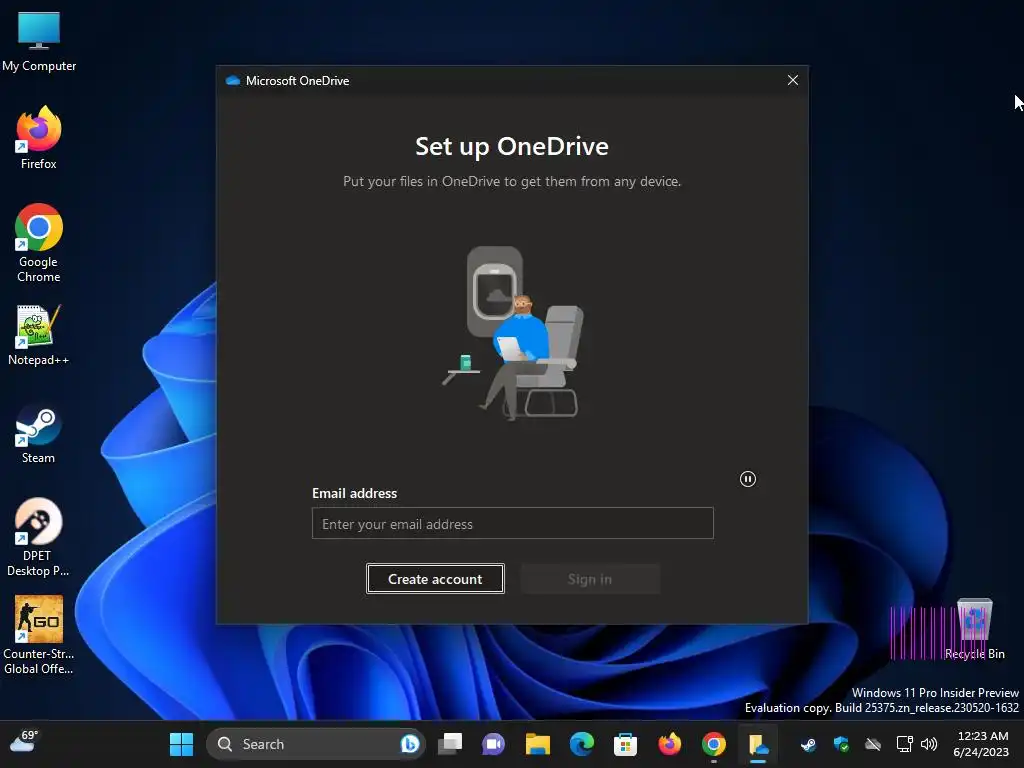Click the Sign in button

[590, 579]
